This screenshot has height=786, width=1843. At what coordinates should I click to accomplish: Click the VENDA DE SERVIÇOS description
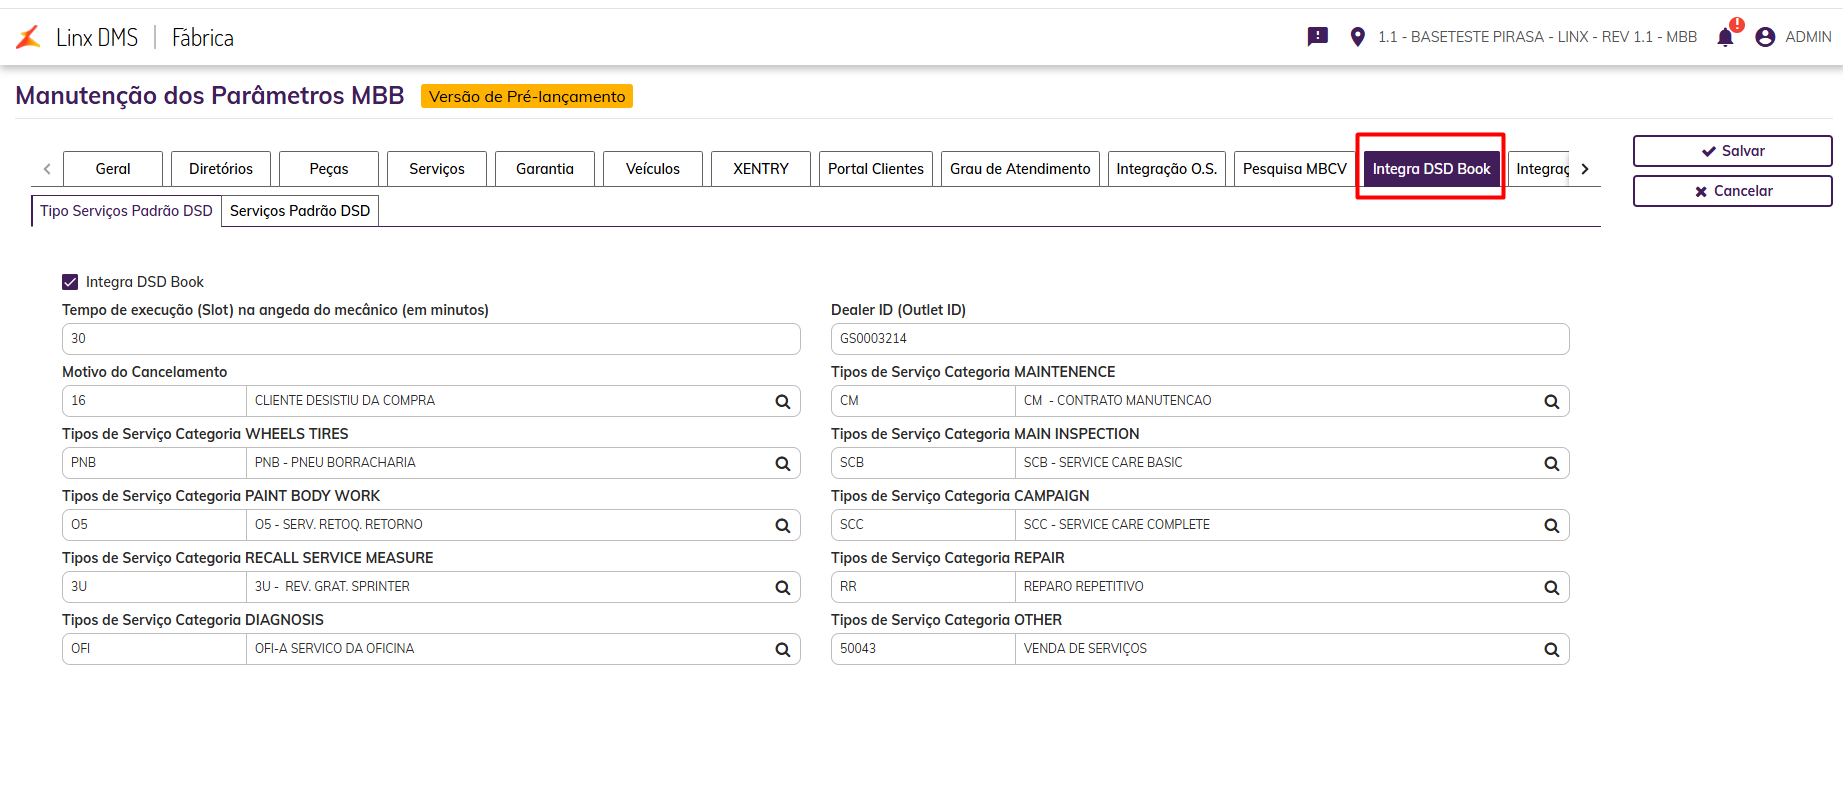coord(1085,649)
